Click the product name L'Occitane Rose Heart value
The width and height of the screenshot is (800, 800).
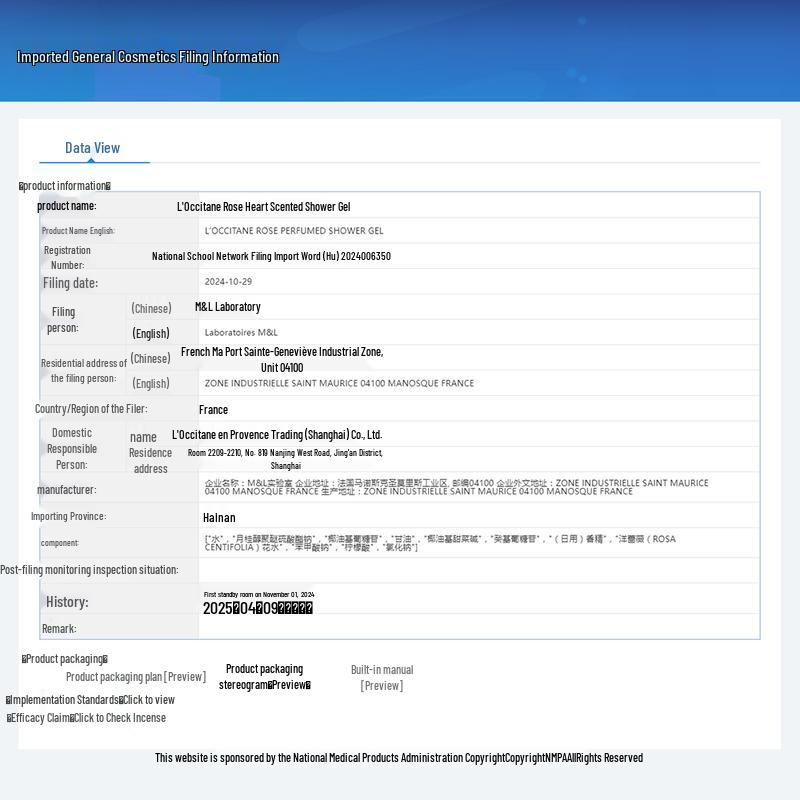click(x=263, y=207)
